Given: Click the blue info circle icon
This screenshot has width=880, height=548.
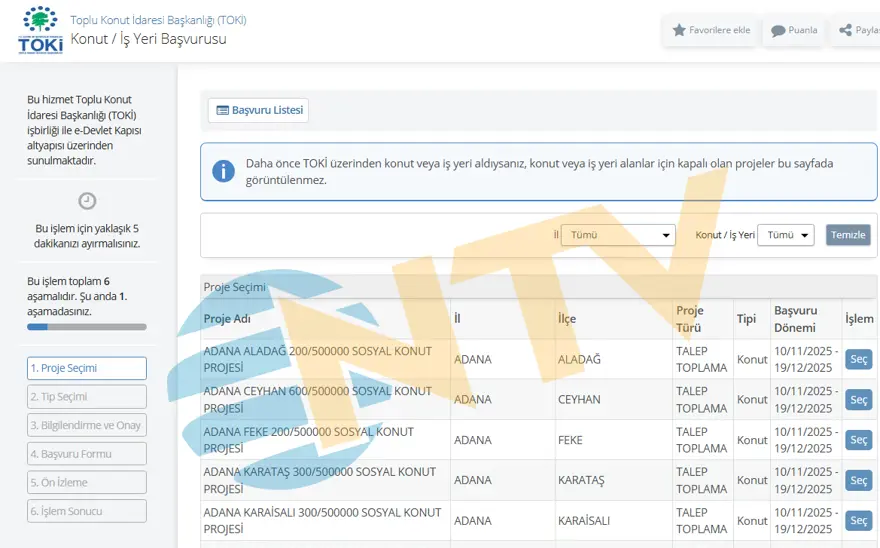Looking at the screenshot, I should 223,170.
